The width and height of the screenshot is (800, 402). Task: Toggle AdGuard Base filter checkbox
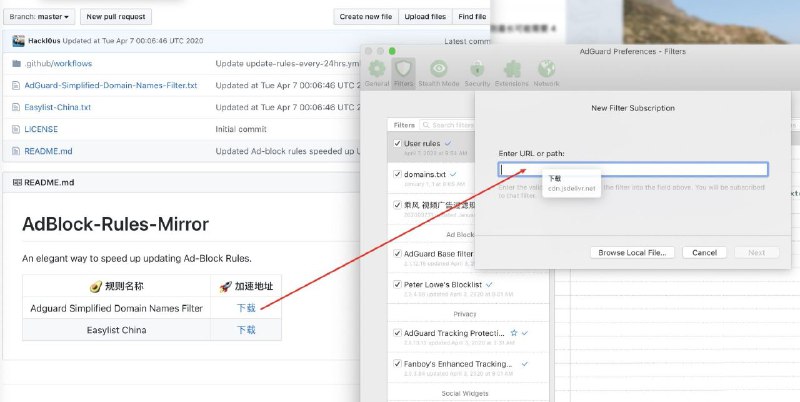coord(397,254)
